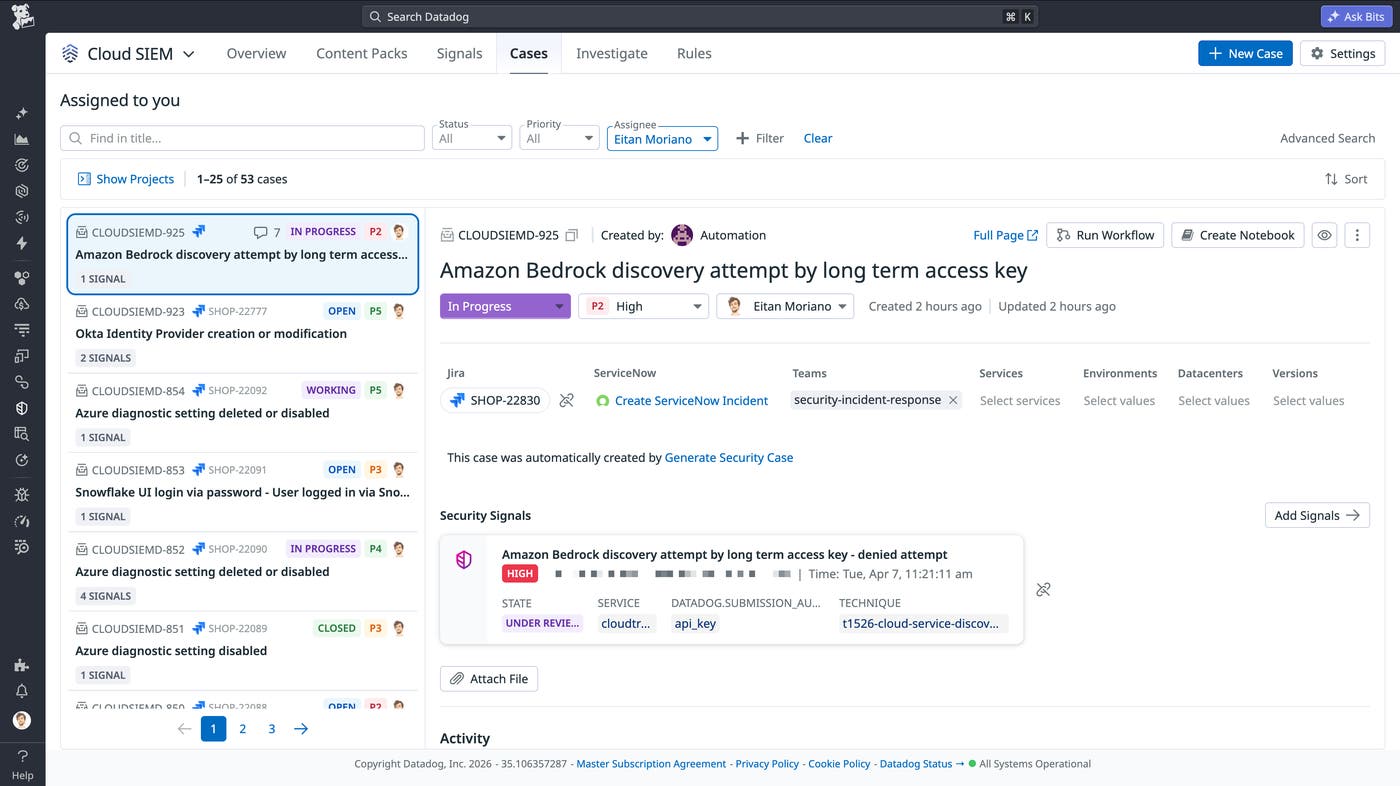Toggle Show Projects panel
The height and width of the screenshot is (786, 1400).
(x=126, y=179)
